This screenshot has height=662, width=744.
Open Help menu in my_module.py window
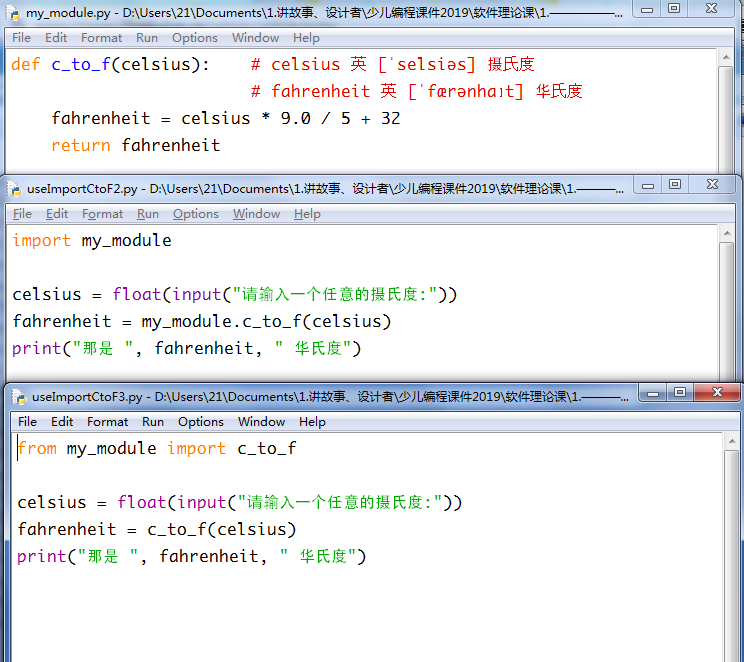coord(306,37)
